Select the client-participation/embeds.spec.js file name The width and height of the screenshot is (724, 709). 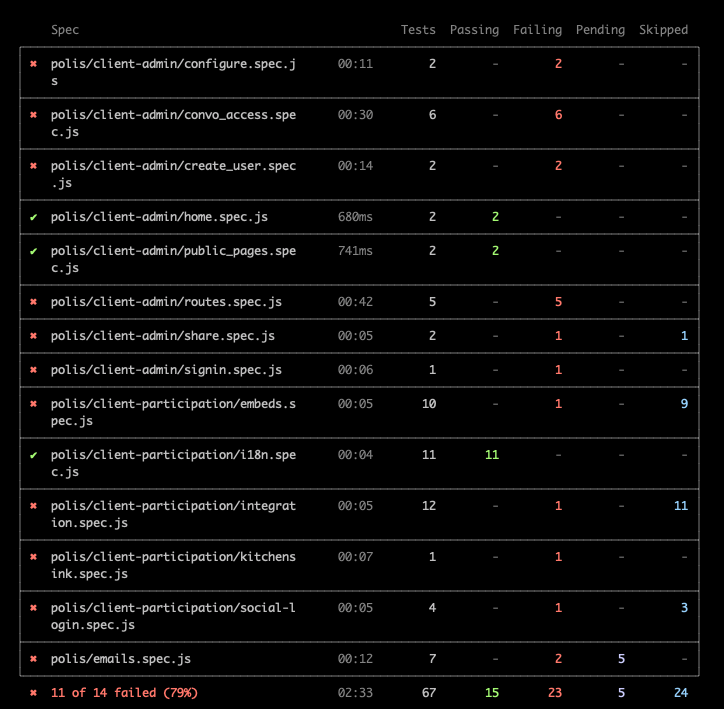[174, 412]
